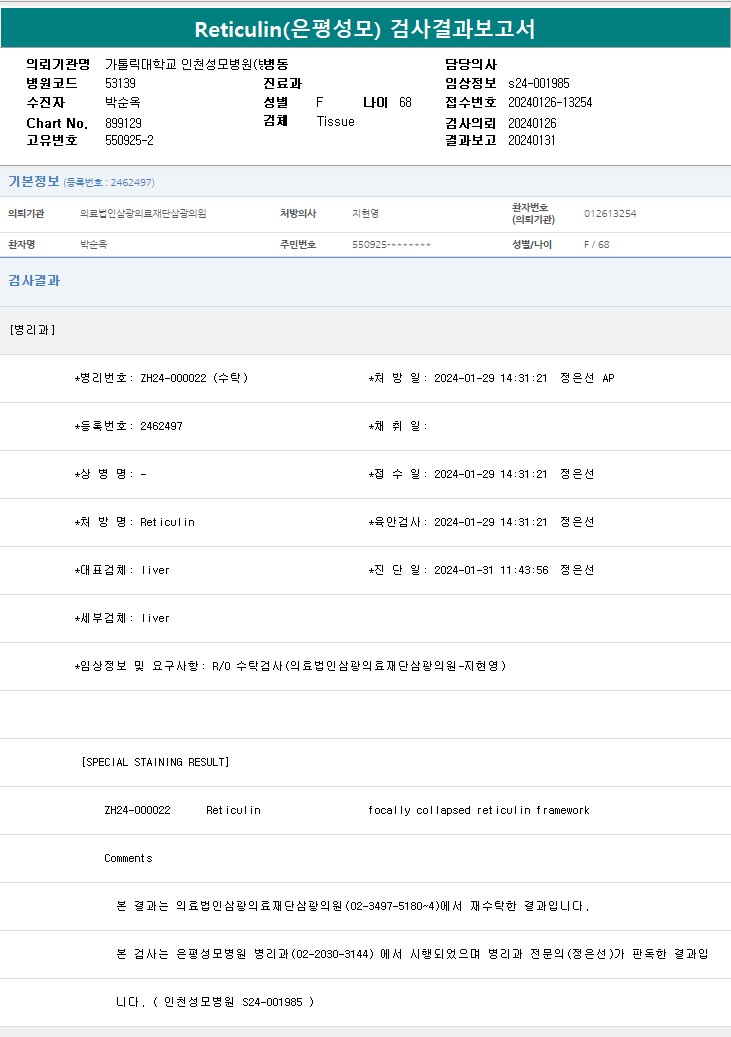Select the result text focally collapsed reticulin framework
The image size is (731, 1037).
click(478, 811)
